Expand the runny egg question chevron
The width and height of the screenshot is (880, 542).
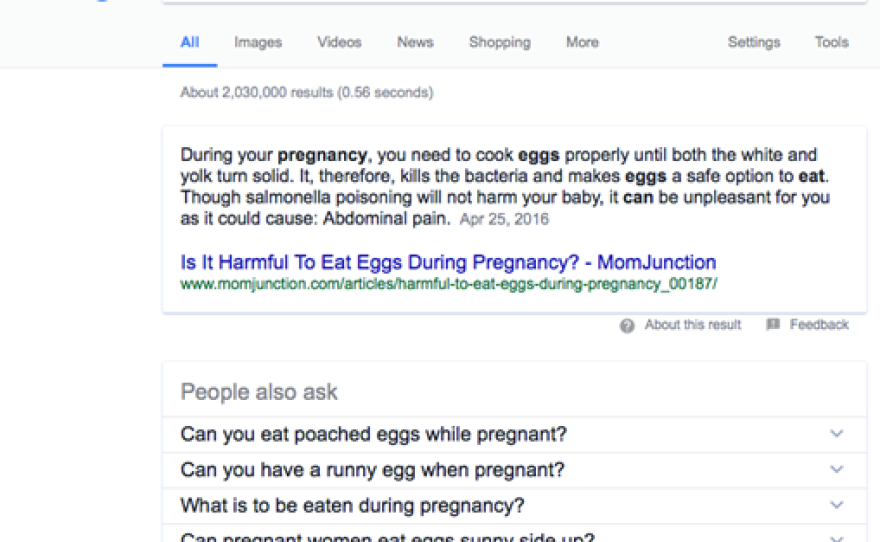[837, 469]
